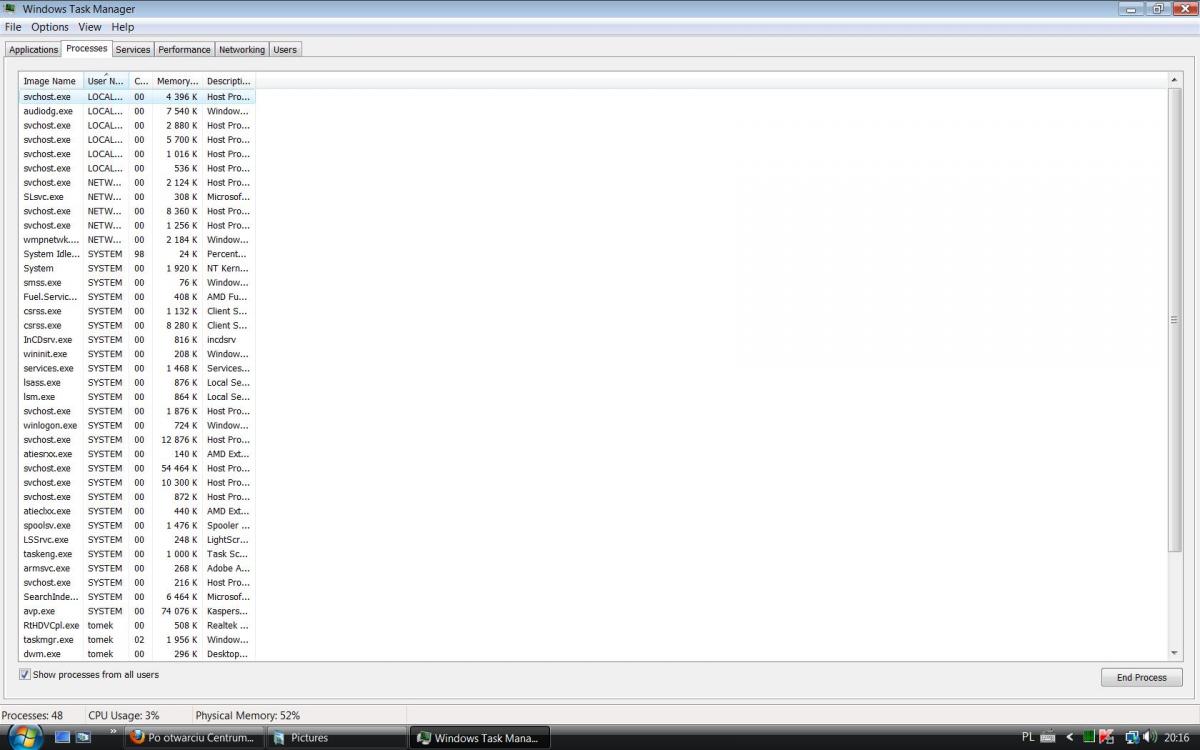
Task: Switch to the Applications tab
Action: point(34,50)
